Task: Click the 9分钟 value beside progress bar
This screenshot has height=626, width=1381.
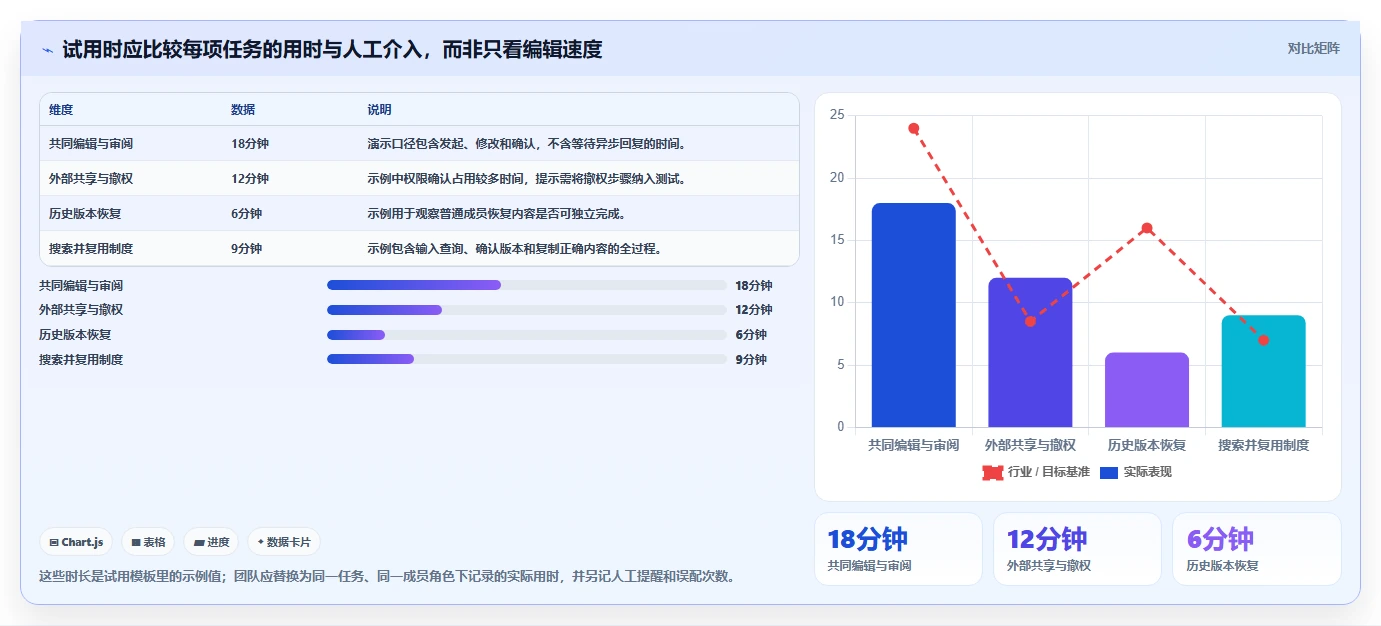Action: (751, 360)
